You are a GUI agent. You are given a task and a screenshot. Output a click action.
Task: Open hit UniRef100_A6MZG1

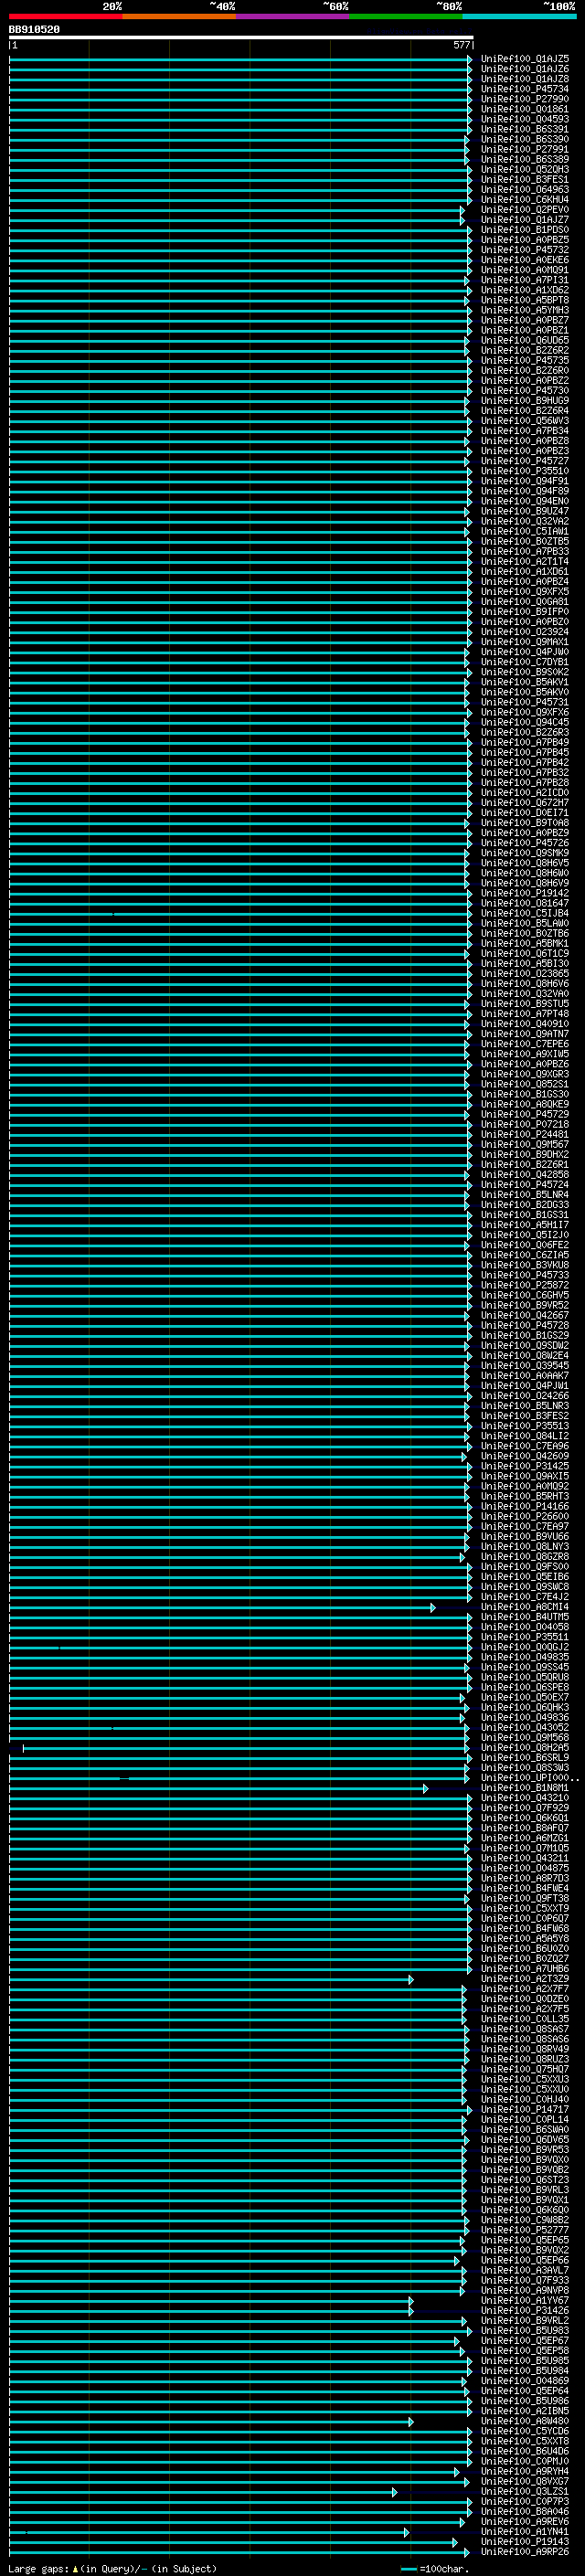[525, 1837]
